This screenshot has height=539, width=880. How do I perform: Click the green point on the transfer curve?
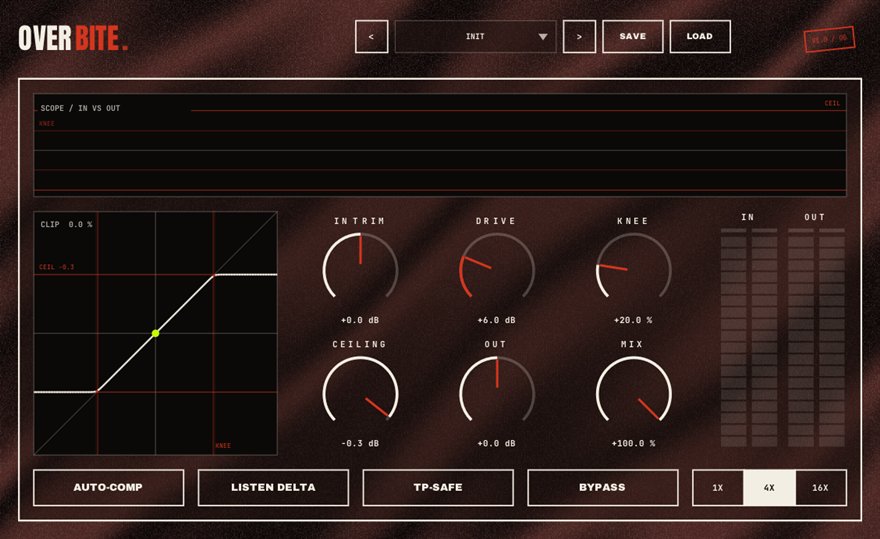tap(155, 334)
